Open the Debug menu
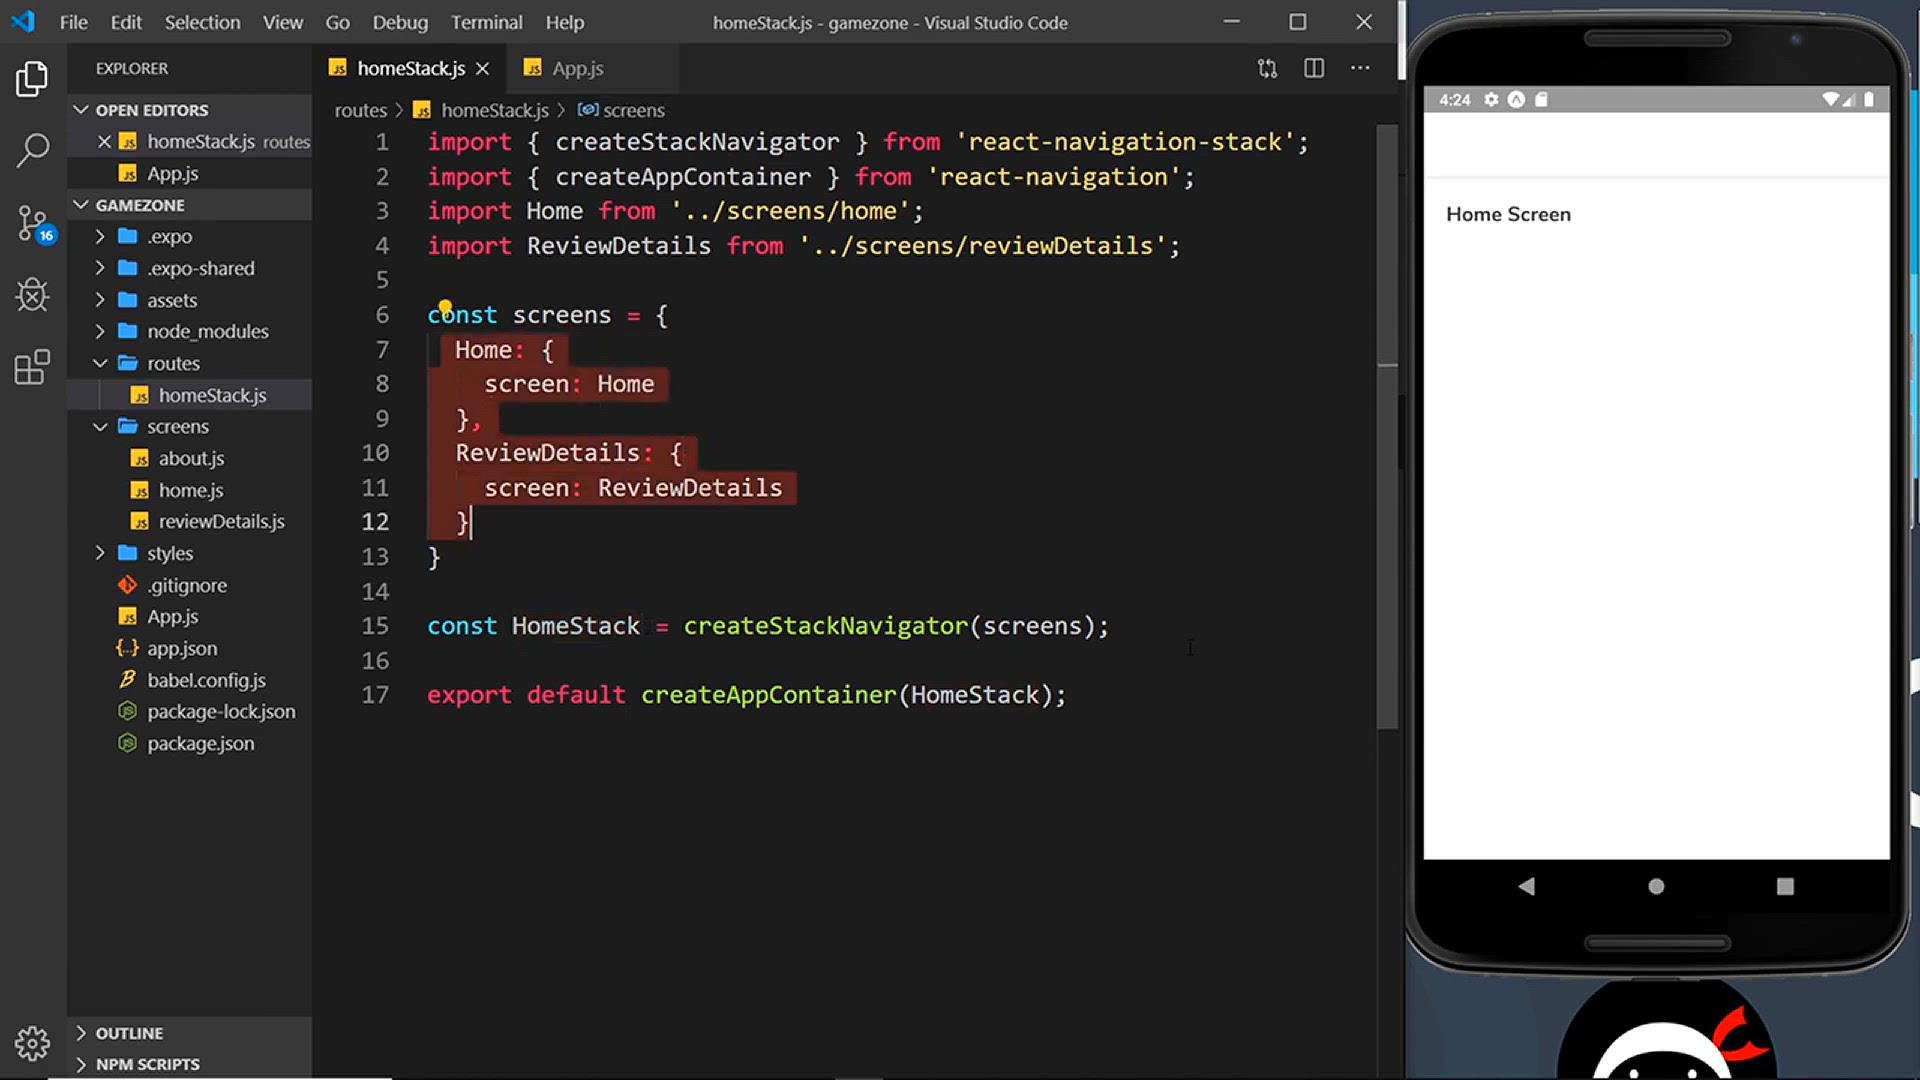The height and width of the screenshot is (1080, 1920). [x=400, y=22]
